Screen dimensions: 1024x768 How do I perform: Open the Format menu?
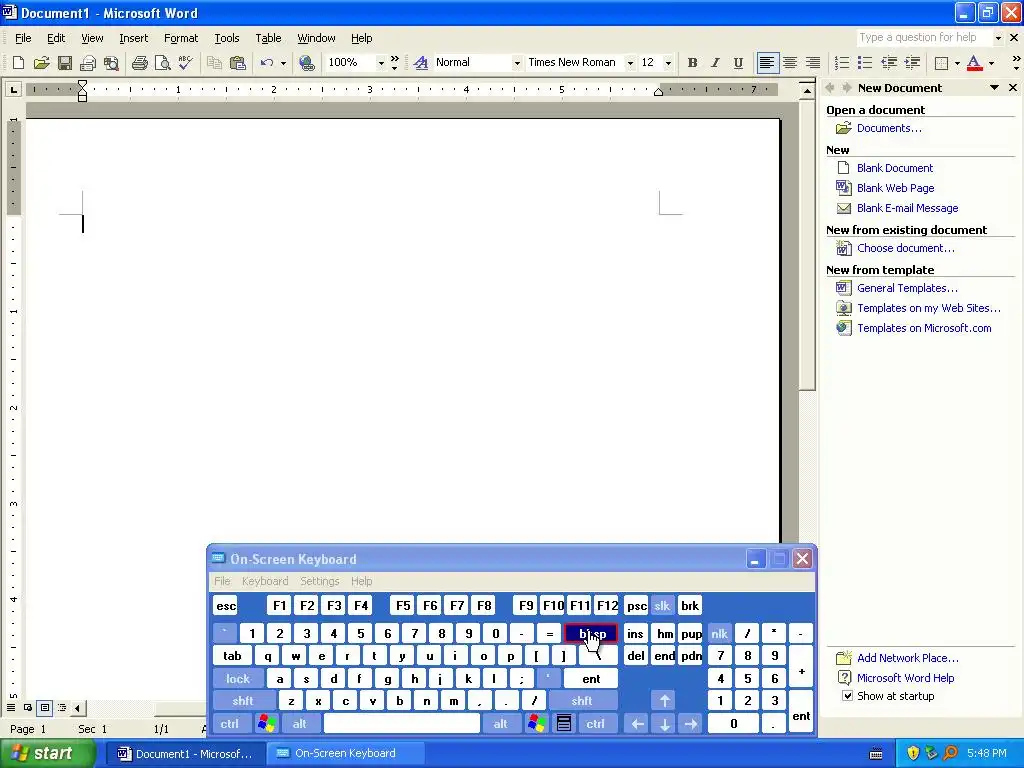click(x=181, y=39)
